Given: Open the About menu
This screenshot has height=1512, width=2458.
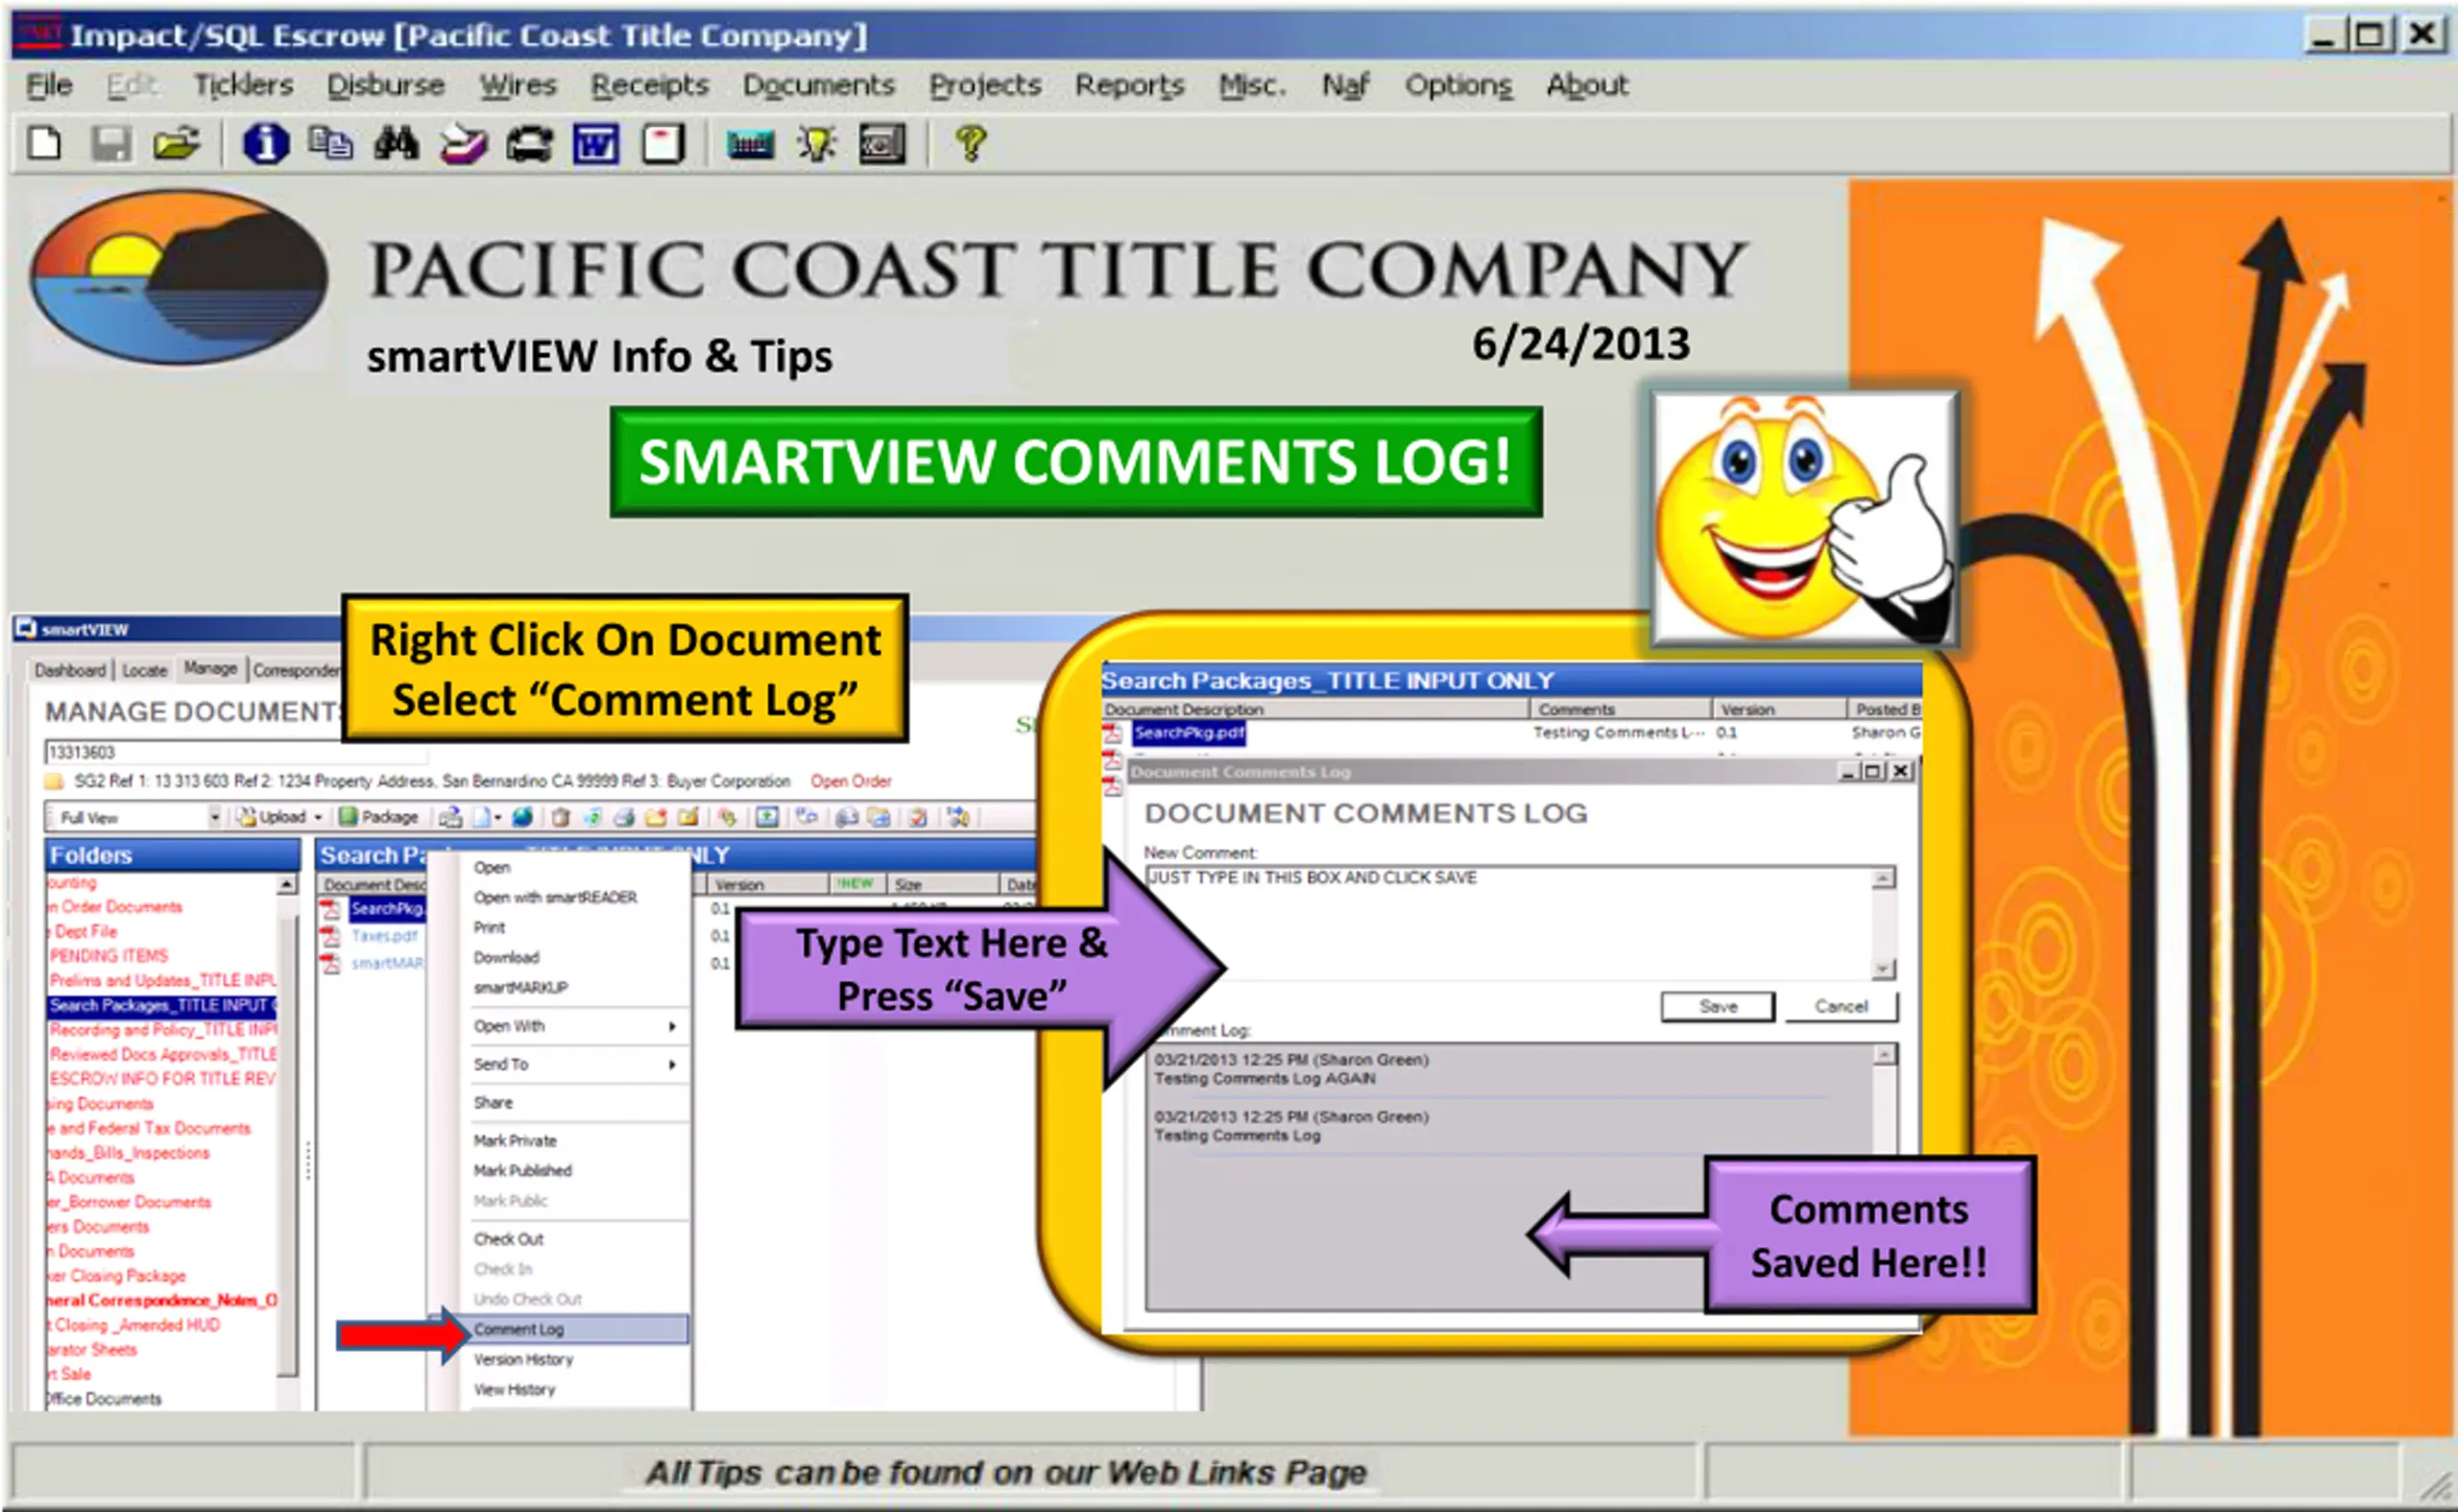Looking at the screenshot, I should 1587,85.
